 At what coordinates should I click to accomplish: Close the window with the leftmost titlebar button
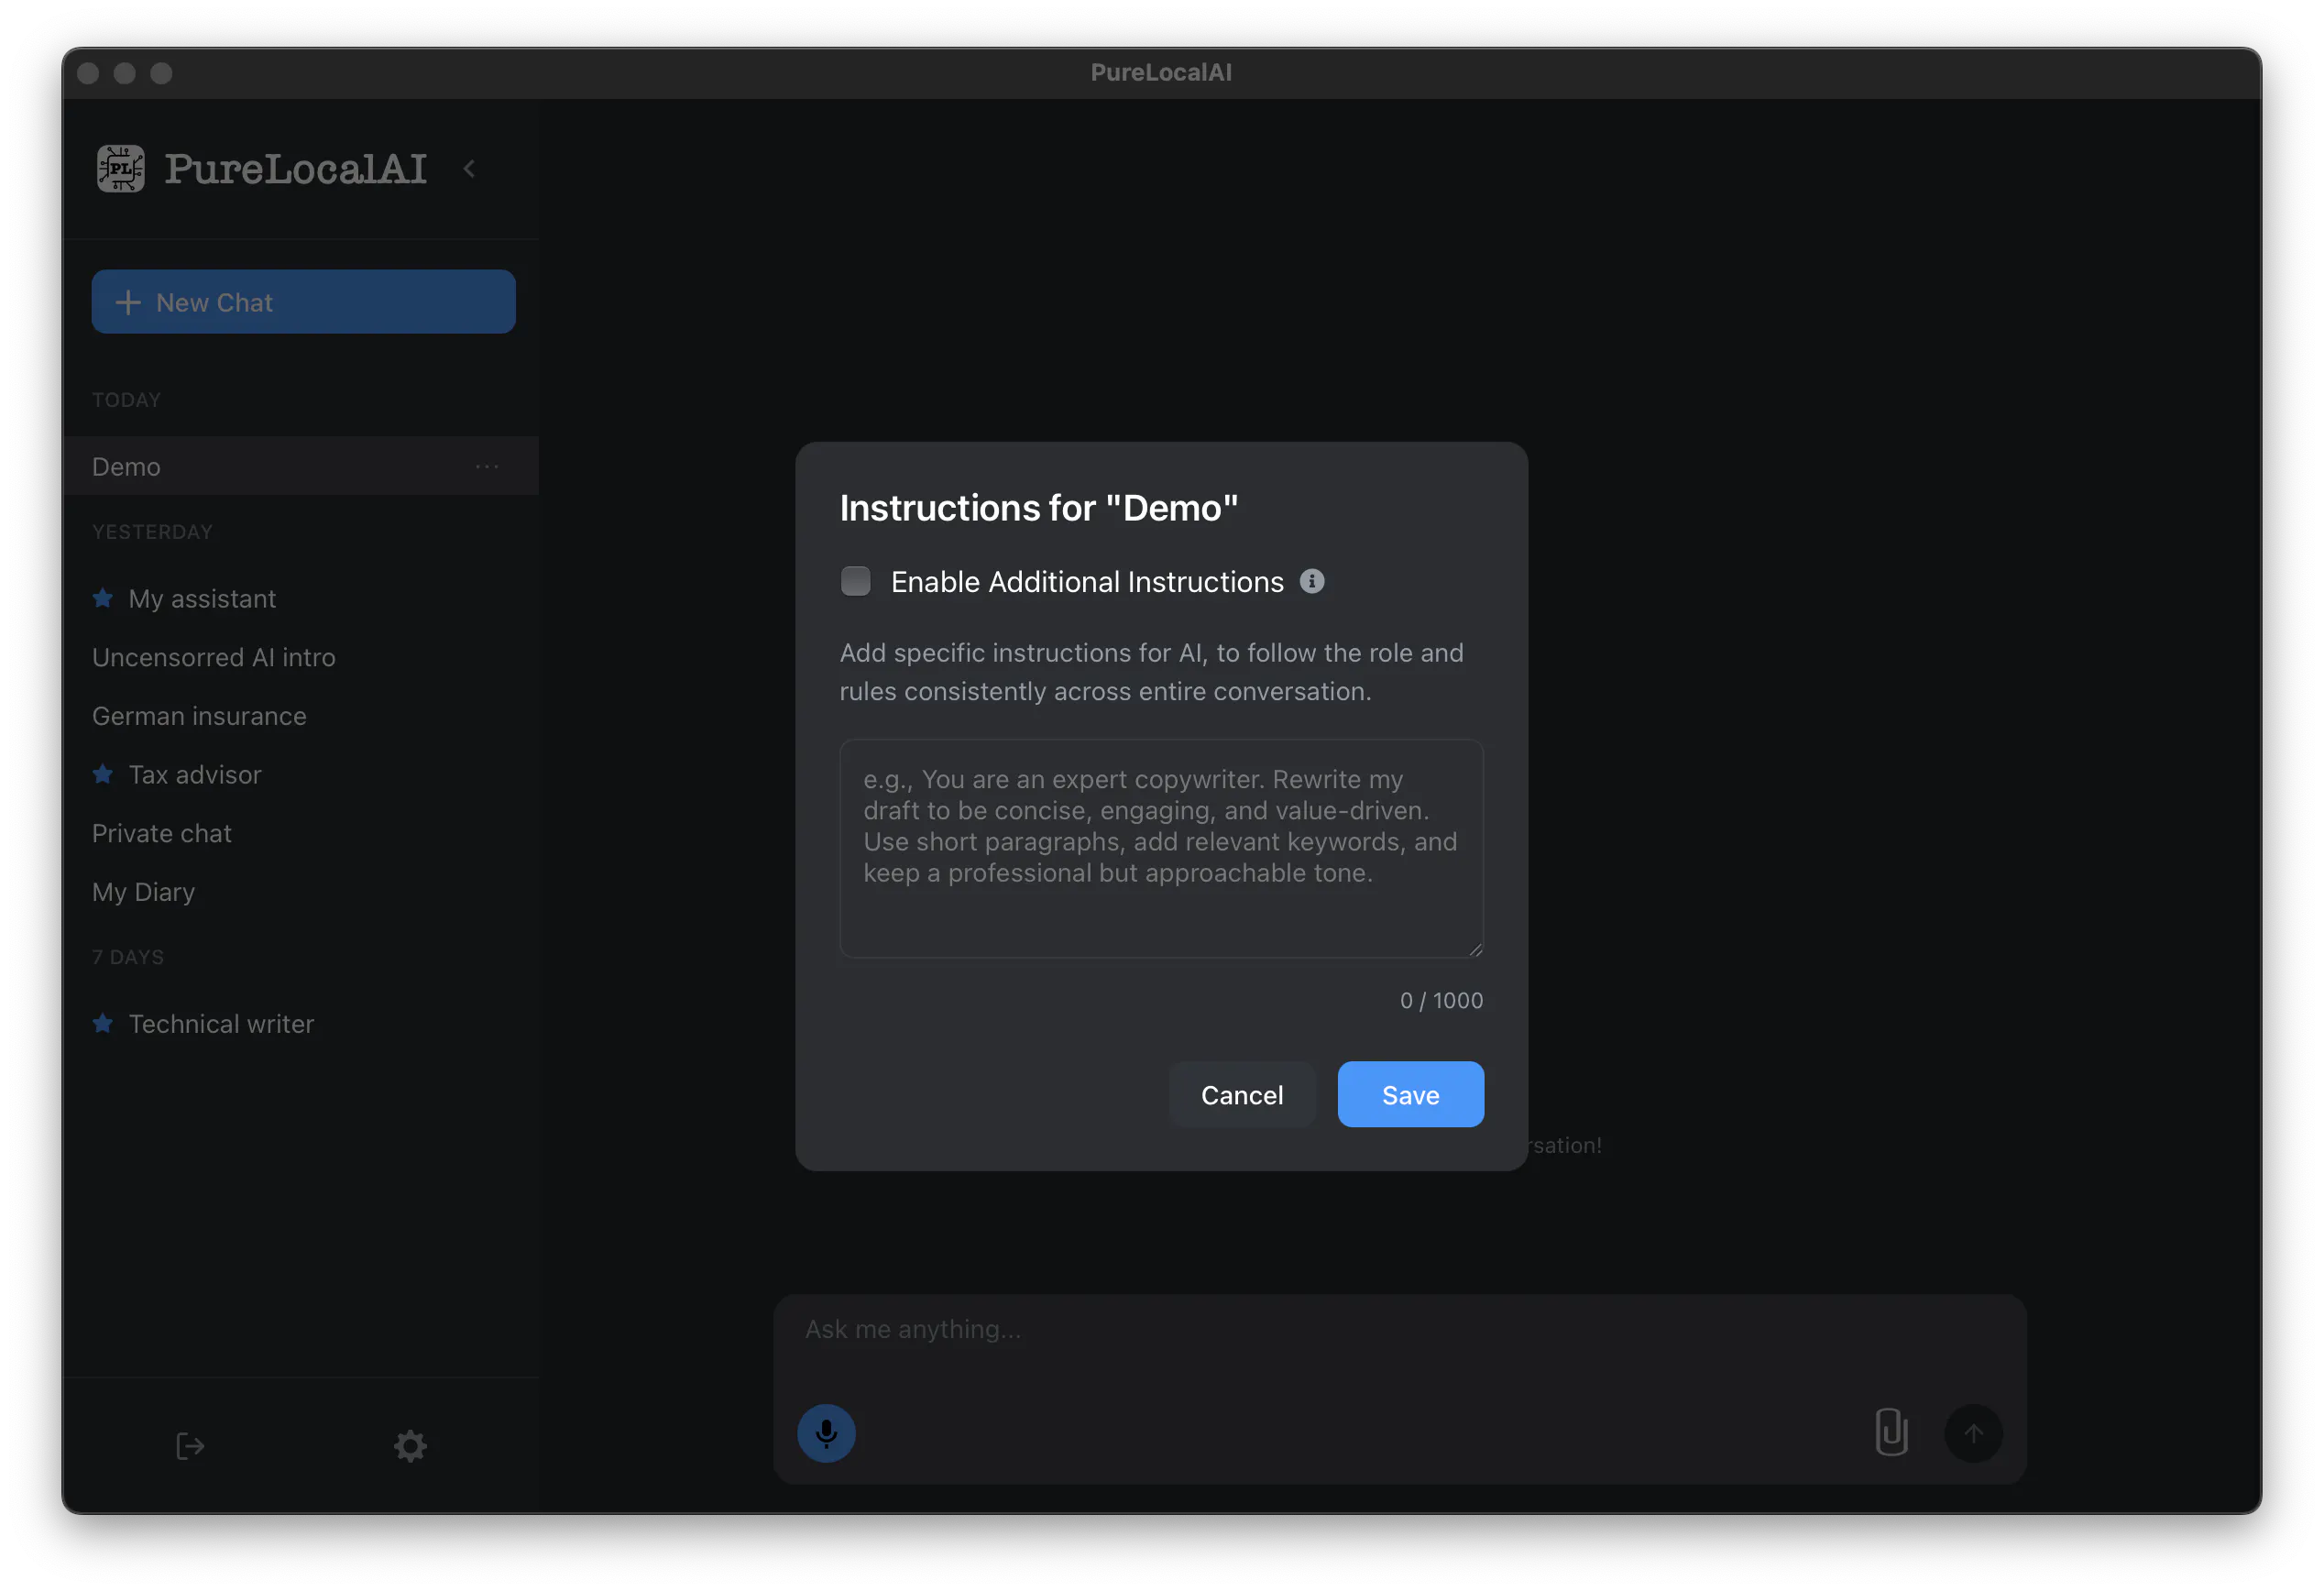click(88, 73)
